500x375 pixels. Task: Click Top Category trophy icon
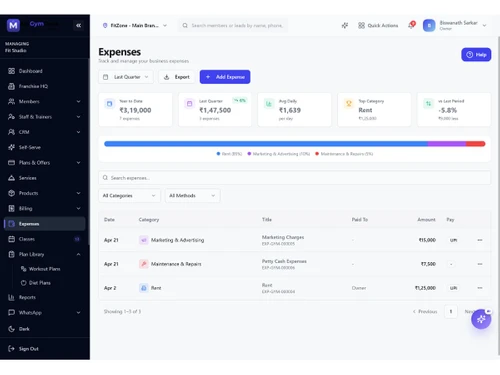point(349,104)
